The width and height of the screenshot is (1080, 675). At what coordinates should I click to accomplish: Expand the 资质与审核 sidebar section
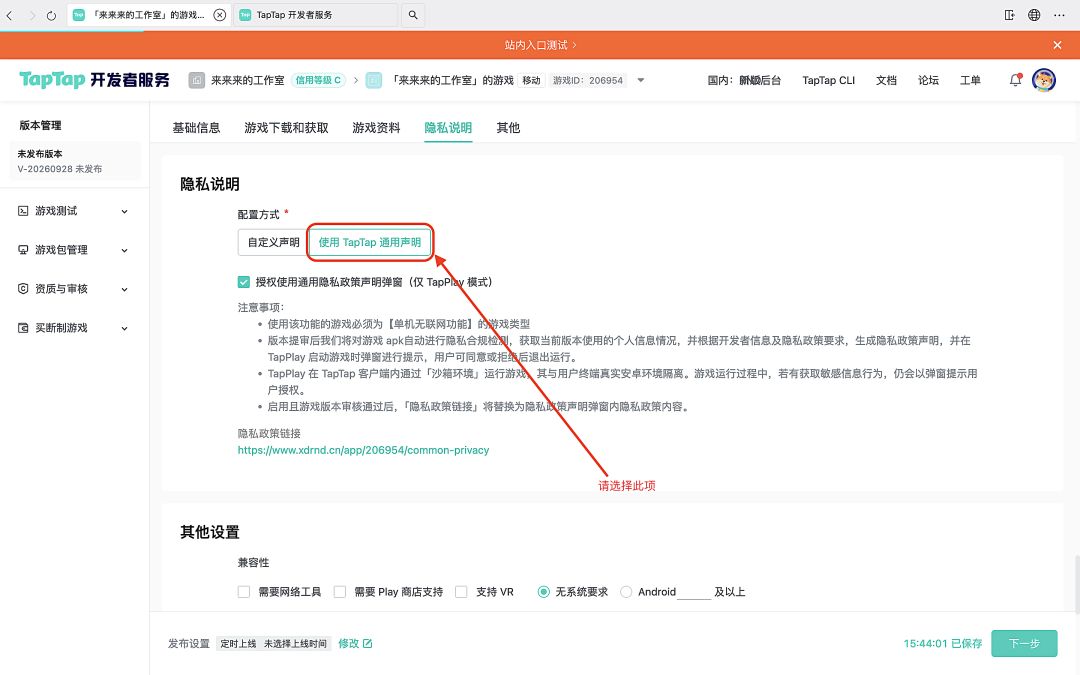[125, 289]
